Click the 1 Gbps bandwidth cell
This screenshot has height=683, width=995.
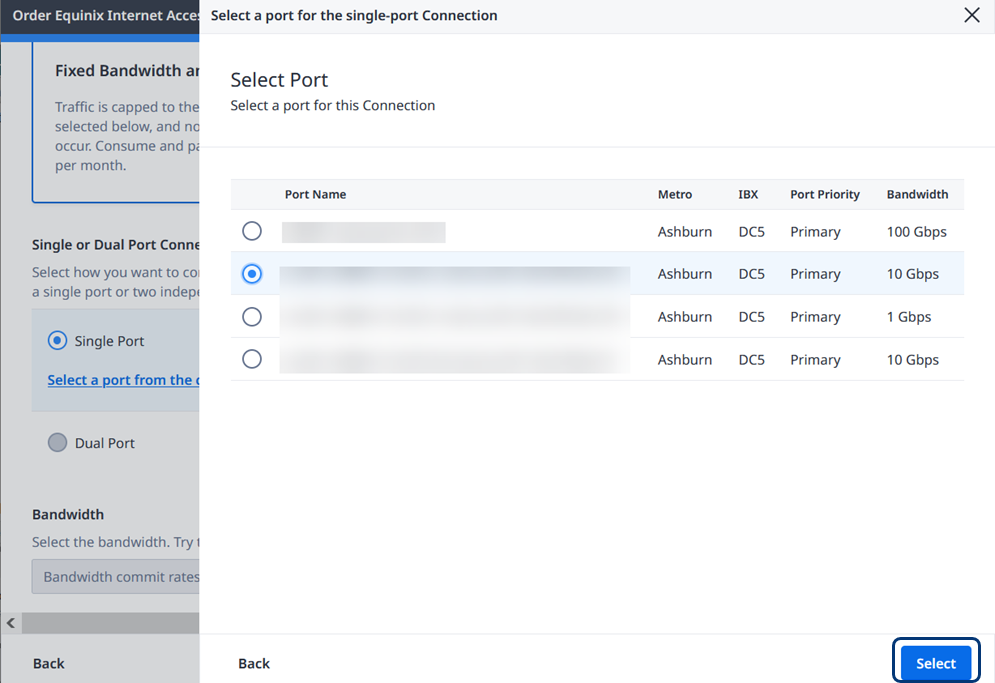909,317
